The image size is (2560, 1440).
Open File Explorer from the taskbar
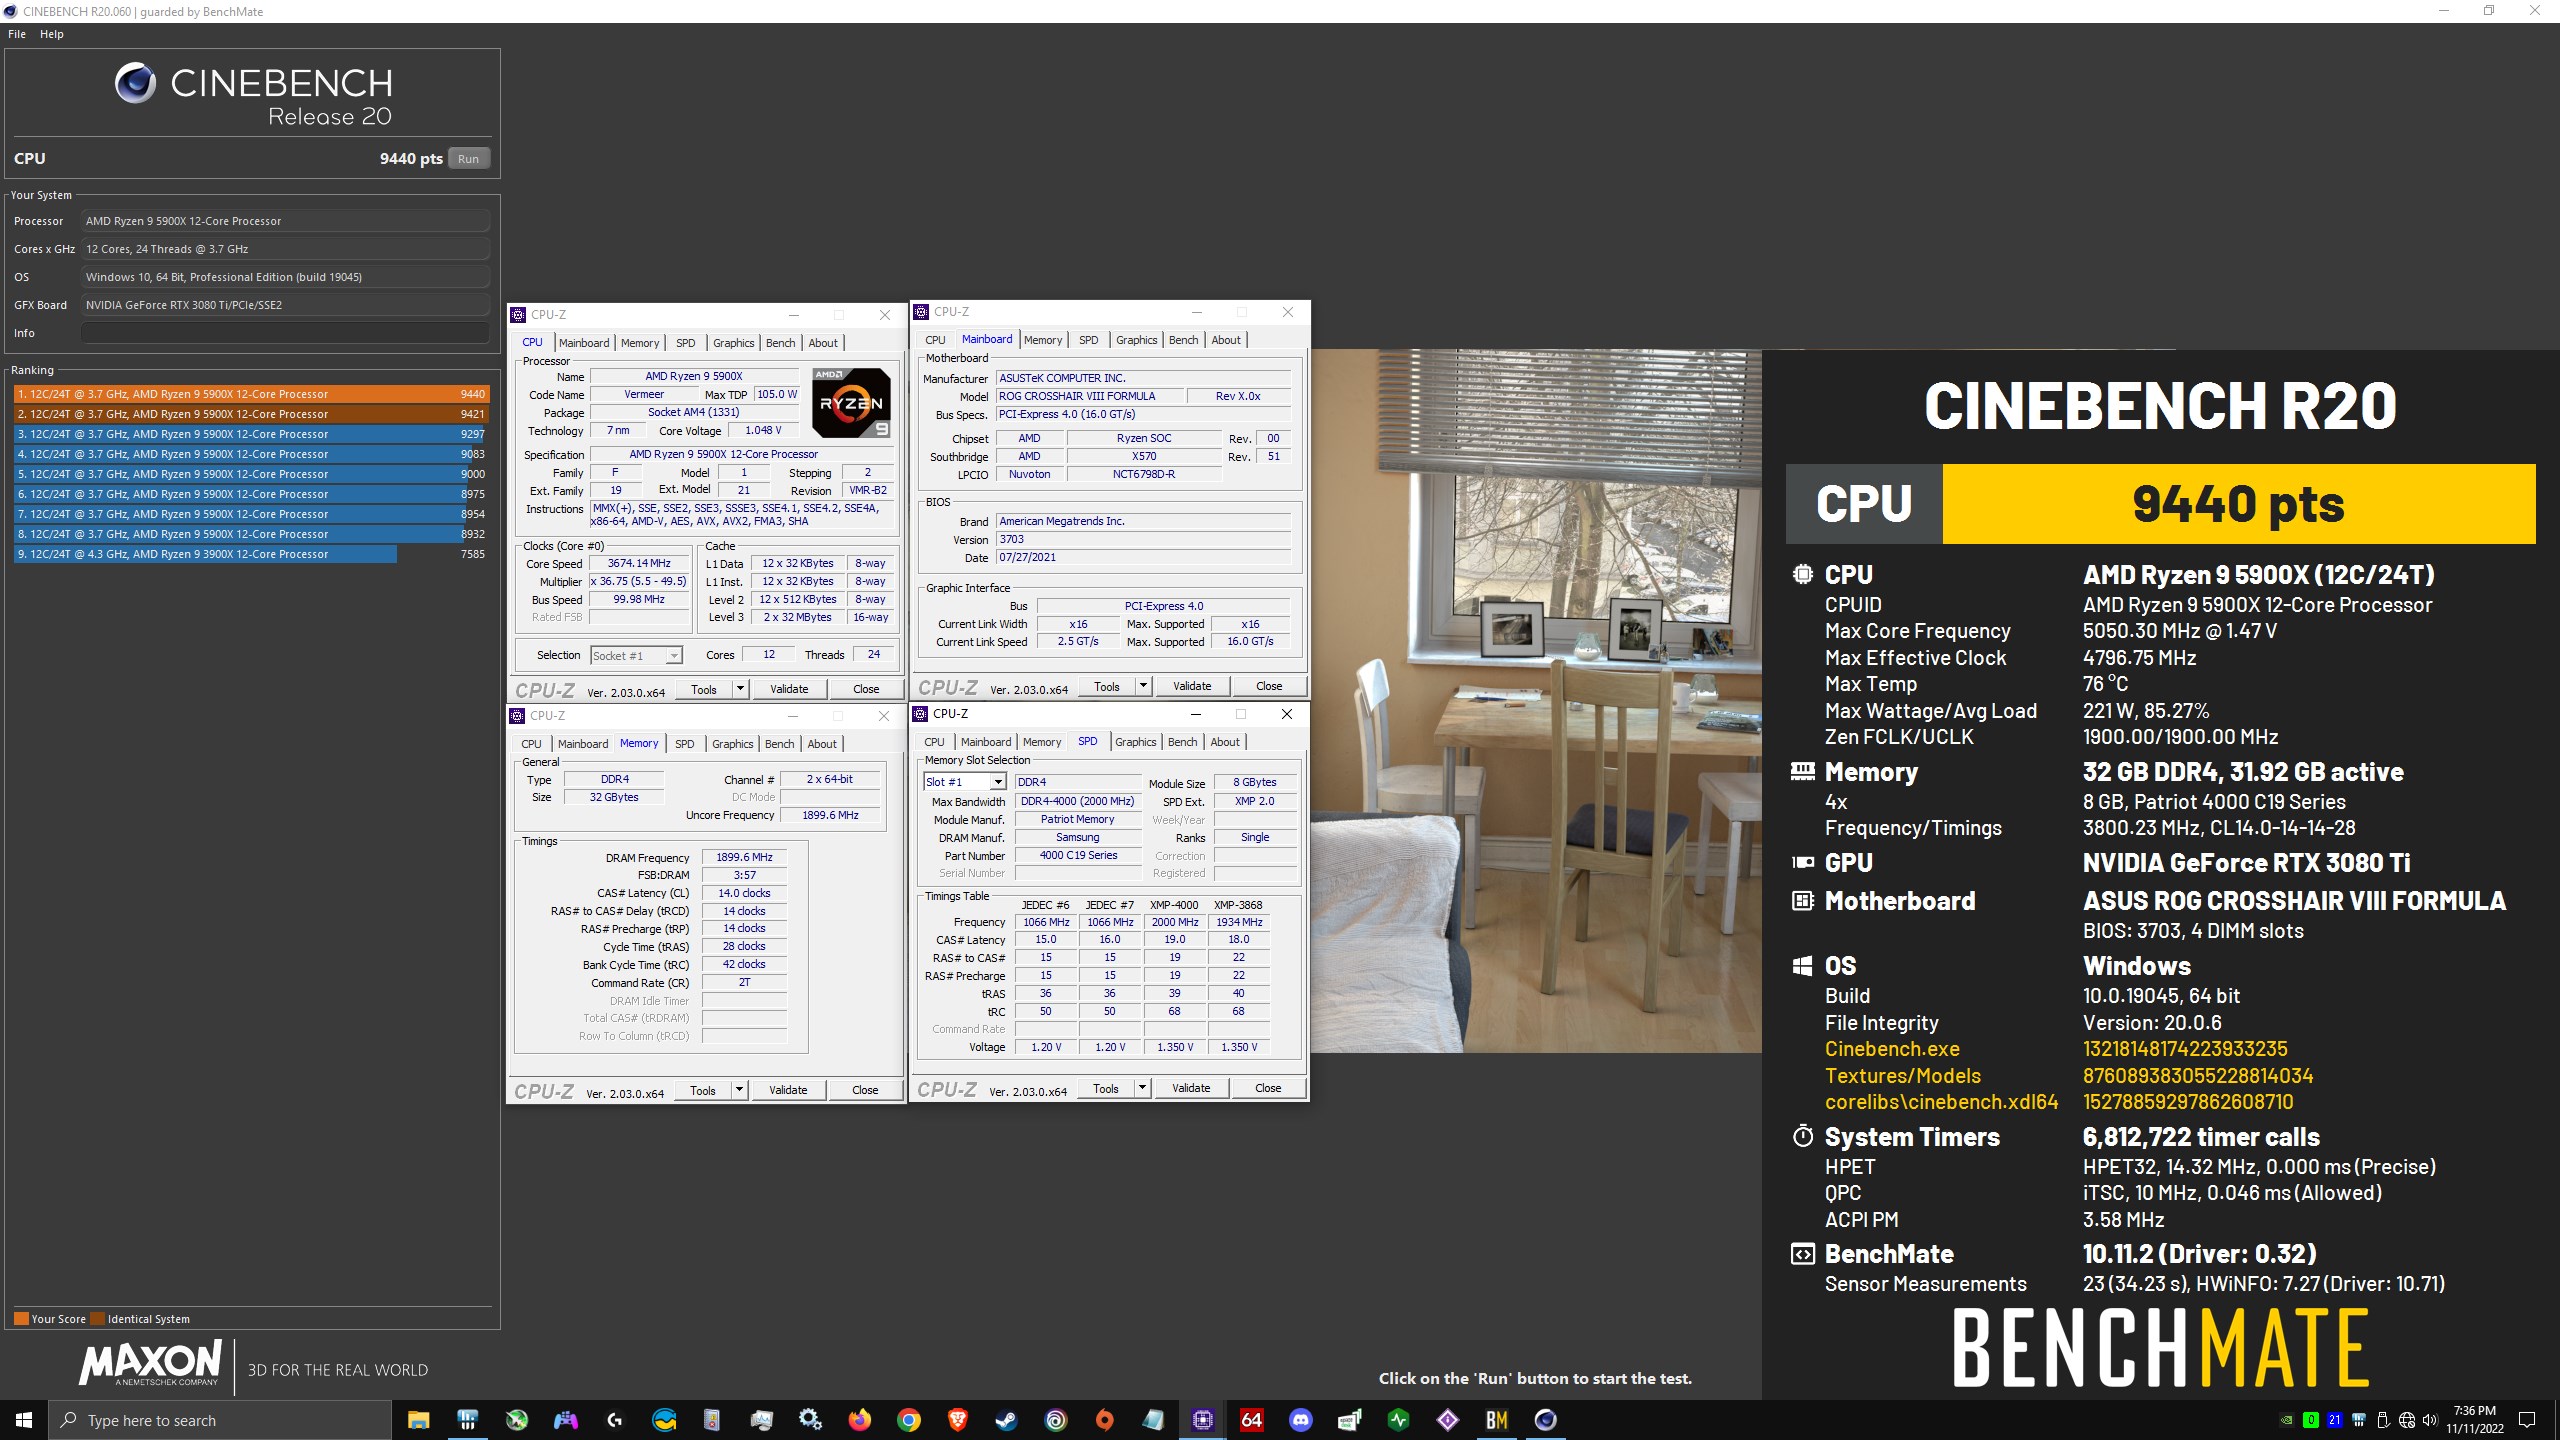pyautogui.click(x=418, y=1420)
